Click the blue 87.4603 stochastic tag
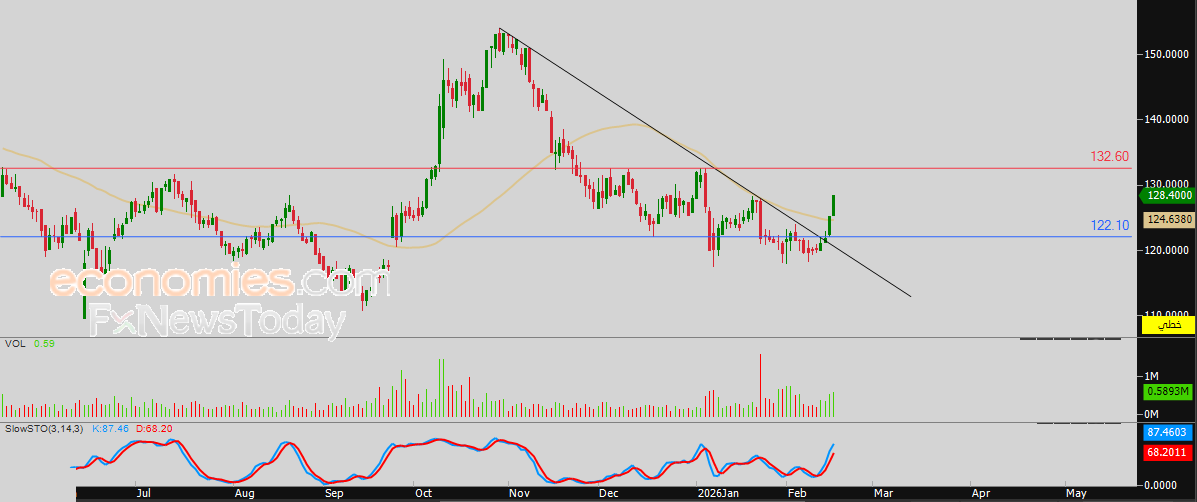Screen dimensions: 1197x502 coord(1167,433)
